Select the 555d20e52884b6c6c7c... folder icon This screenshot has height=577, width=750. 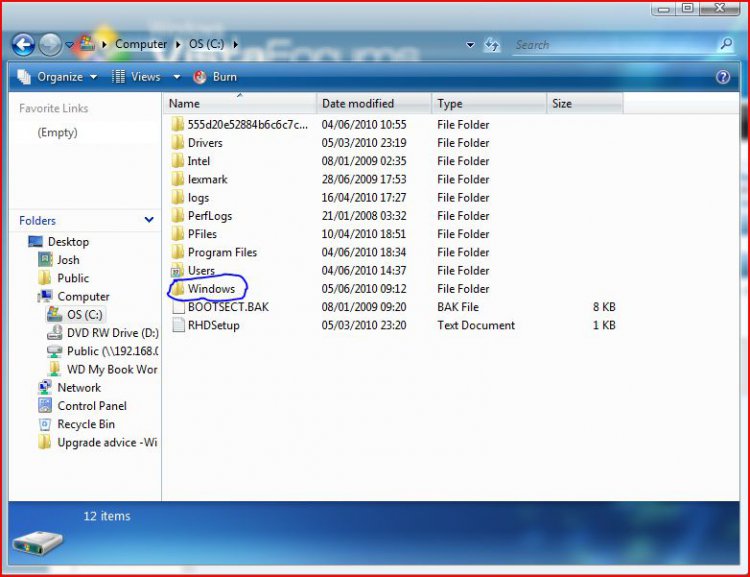coord(177,124)
